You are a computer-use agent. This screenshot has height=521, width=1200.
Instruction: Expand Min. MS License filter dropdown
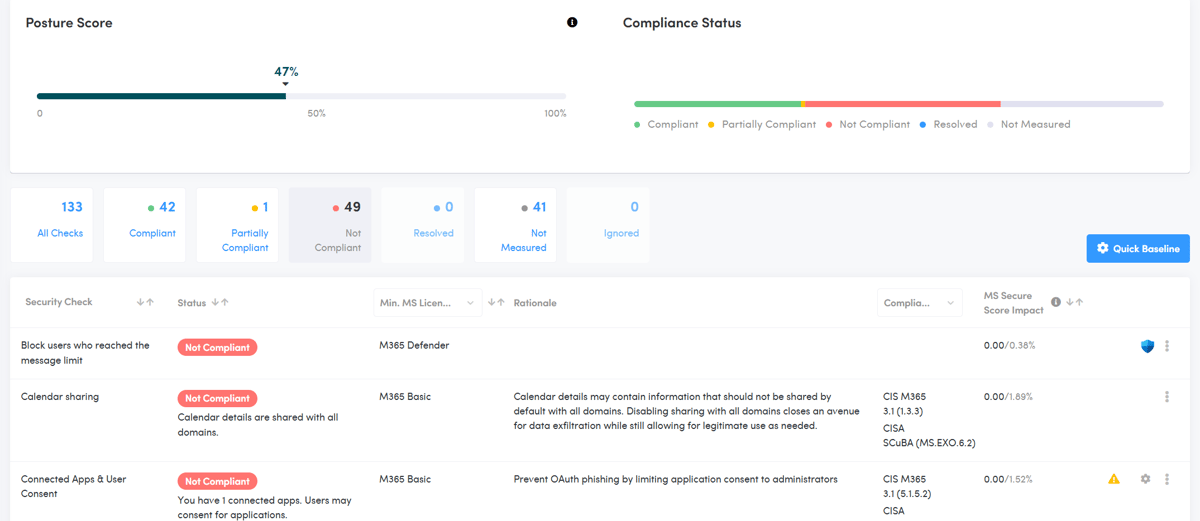pos(428,303)
